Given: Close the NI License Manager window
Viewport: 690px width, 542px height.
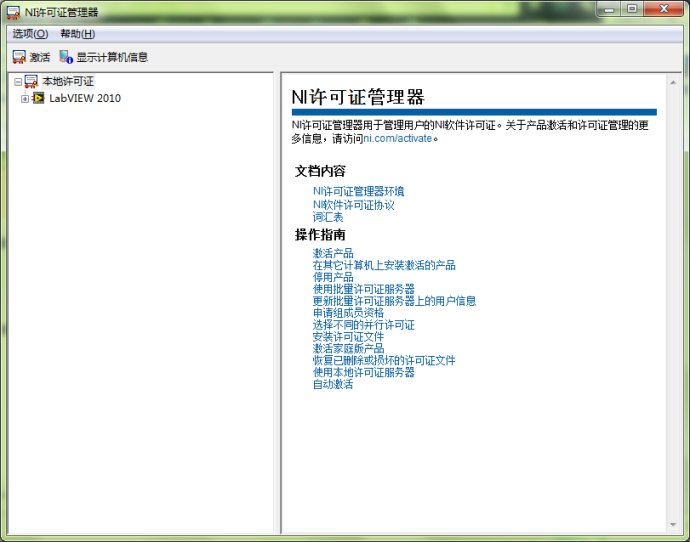Looking at the screenshot, I should [664, 9].
